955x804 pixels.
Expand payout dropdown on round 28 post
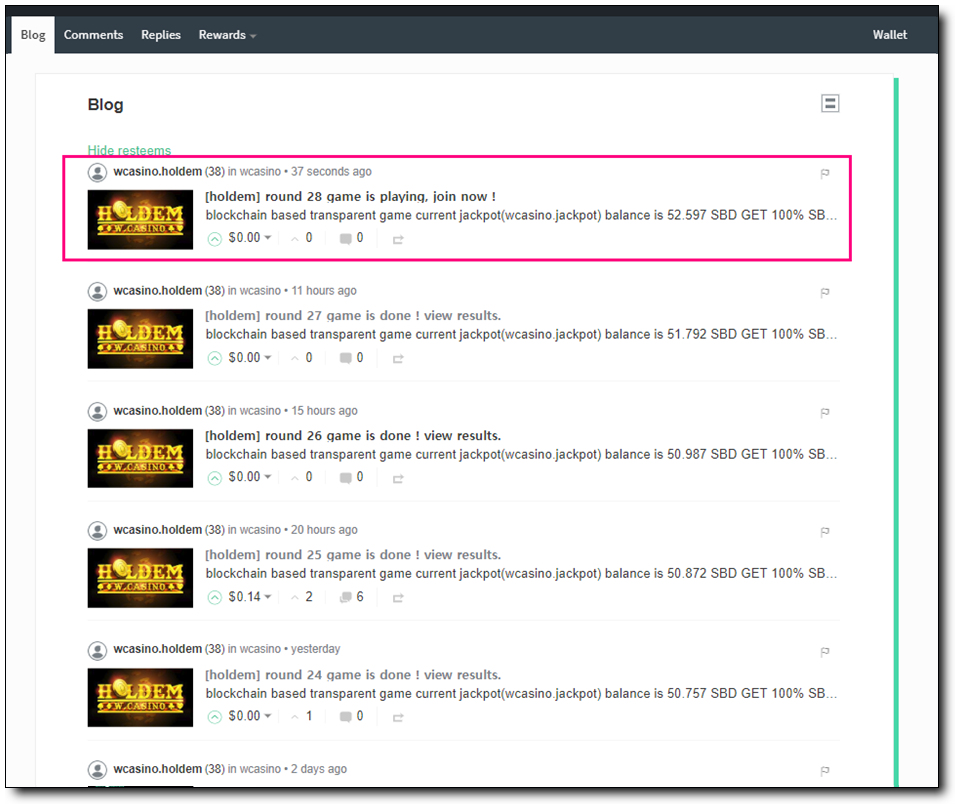250,238
